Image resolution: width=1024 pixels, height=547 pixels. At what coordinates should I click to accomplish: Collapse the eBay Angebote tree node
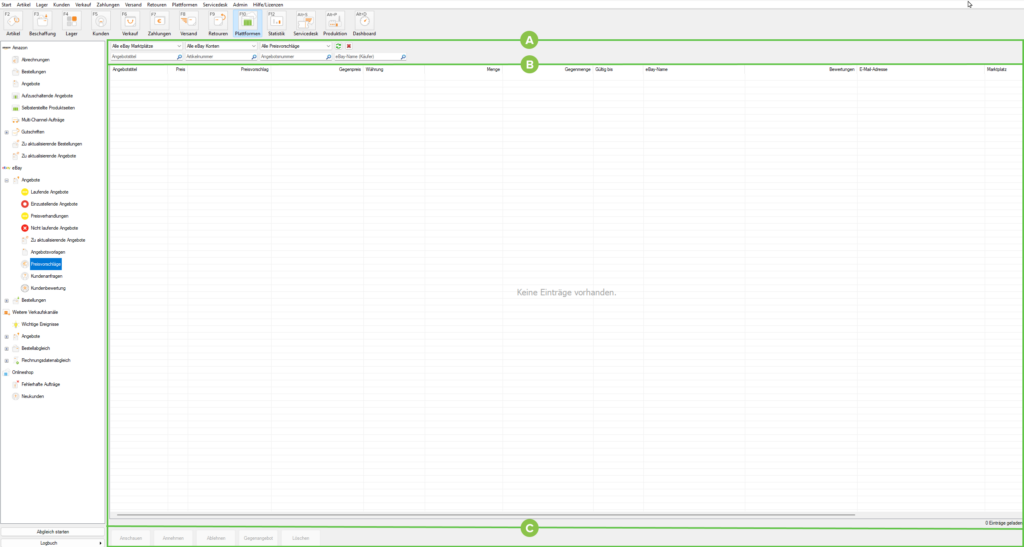click(x=6, y=180)
